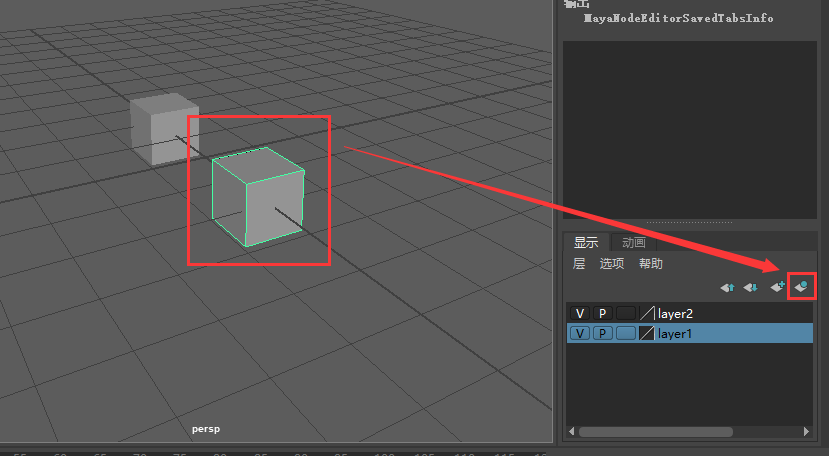Cycle display type box for layer2
This screenshot has height=456, width=829.
pos(625,313)
